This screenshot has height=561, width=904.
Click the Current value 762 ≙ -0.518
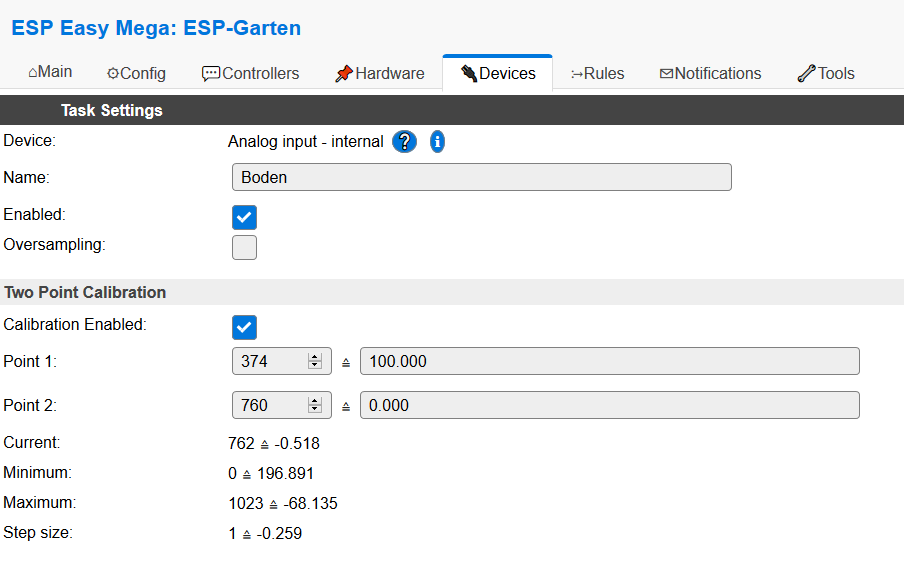[274, 443]
